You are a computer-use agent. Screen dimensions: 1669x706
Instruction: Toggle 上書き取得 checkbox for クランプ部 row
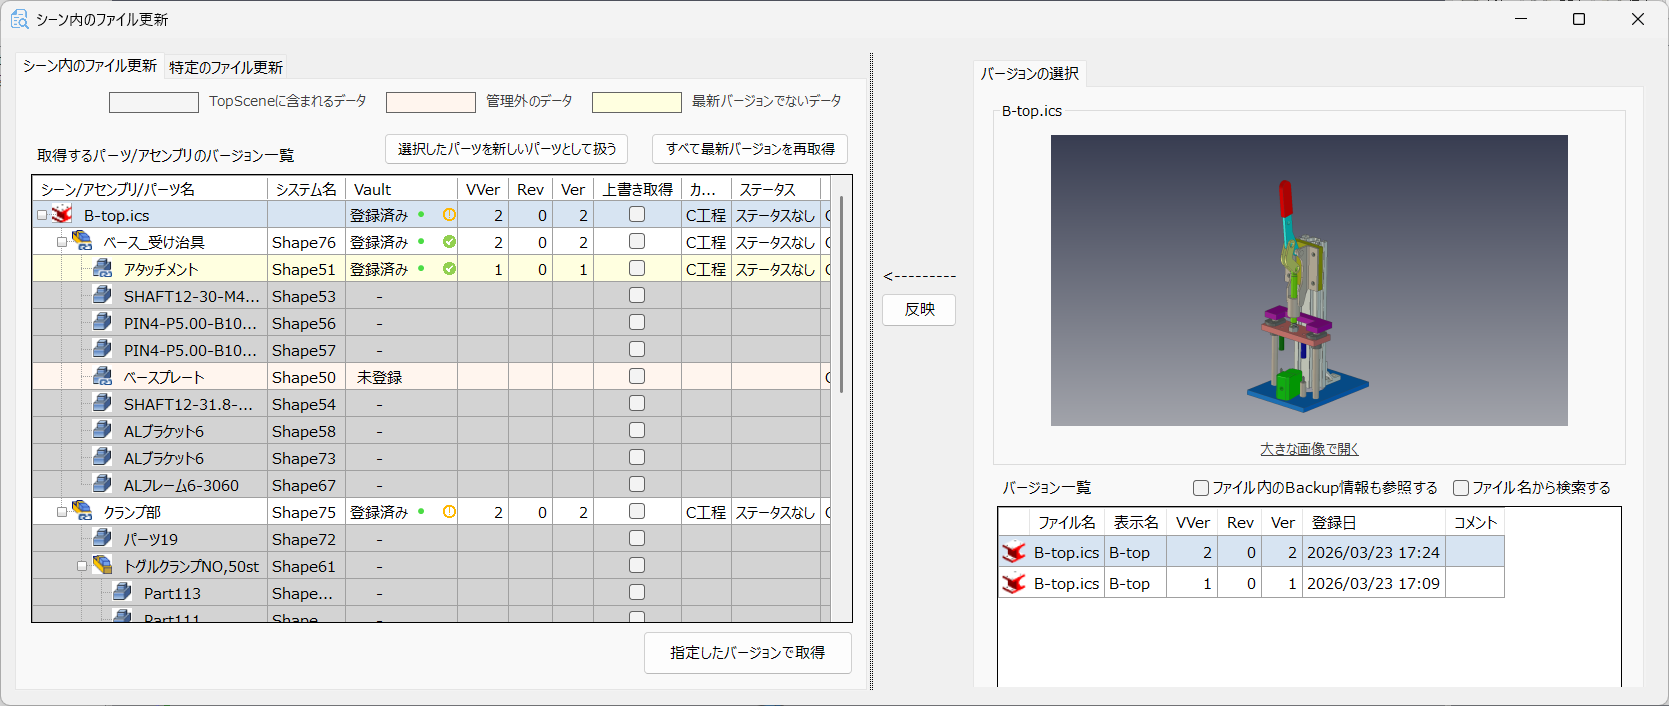click(637, 511)
